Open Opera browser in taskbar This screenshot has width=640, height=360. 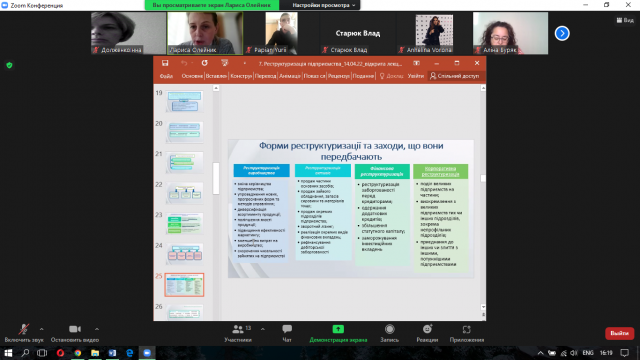click(x=60, y=353)
